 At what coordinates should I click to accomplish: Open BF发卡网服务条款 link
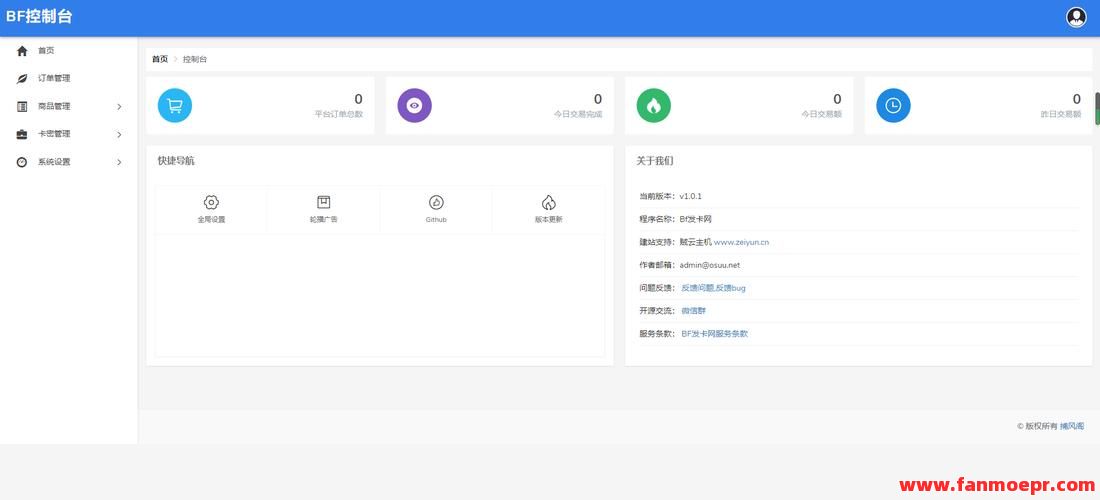click(714, 334)
